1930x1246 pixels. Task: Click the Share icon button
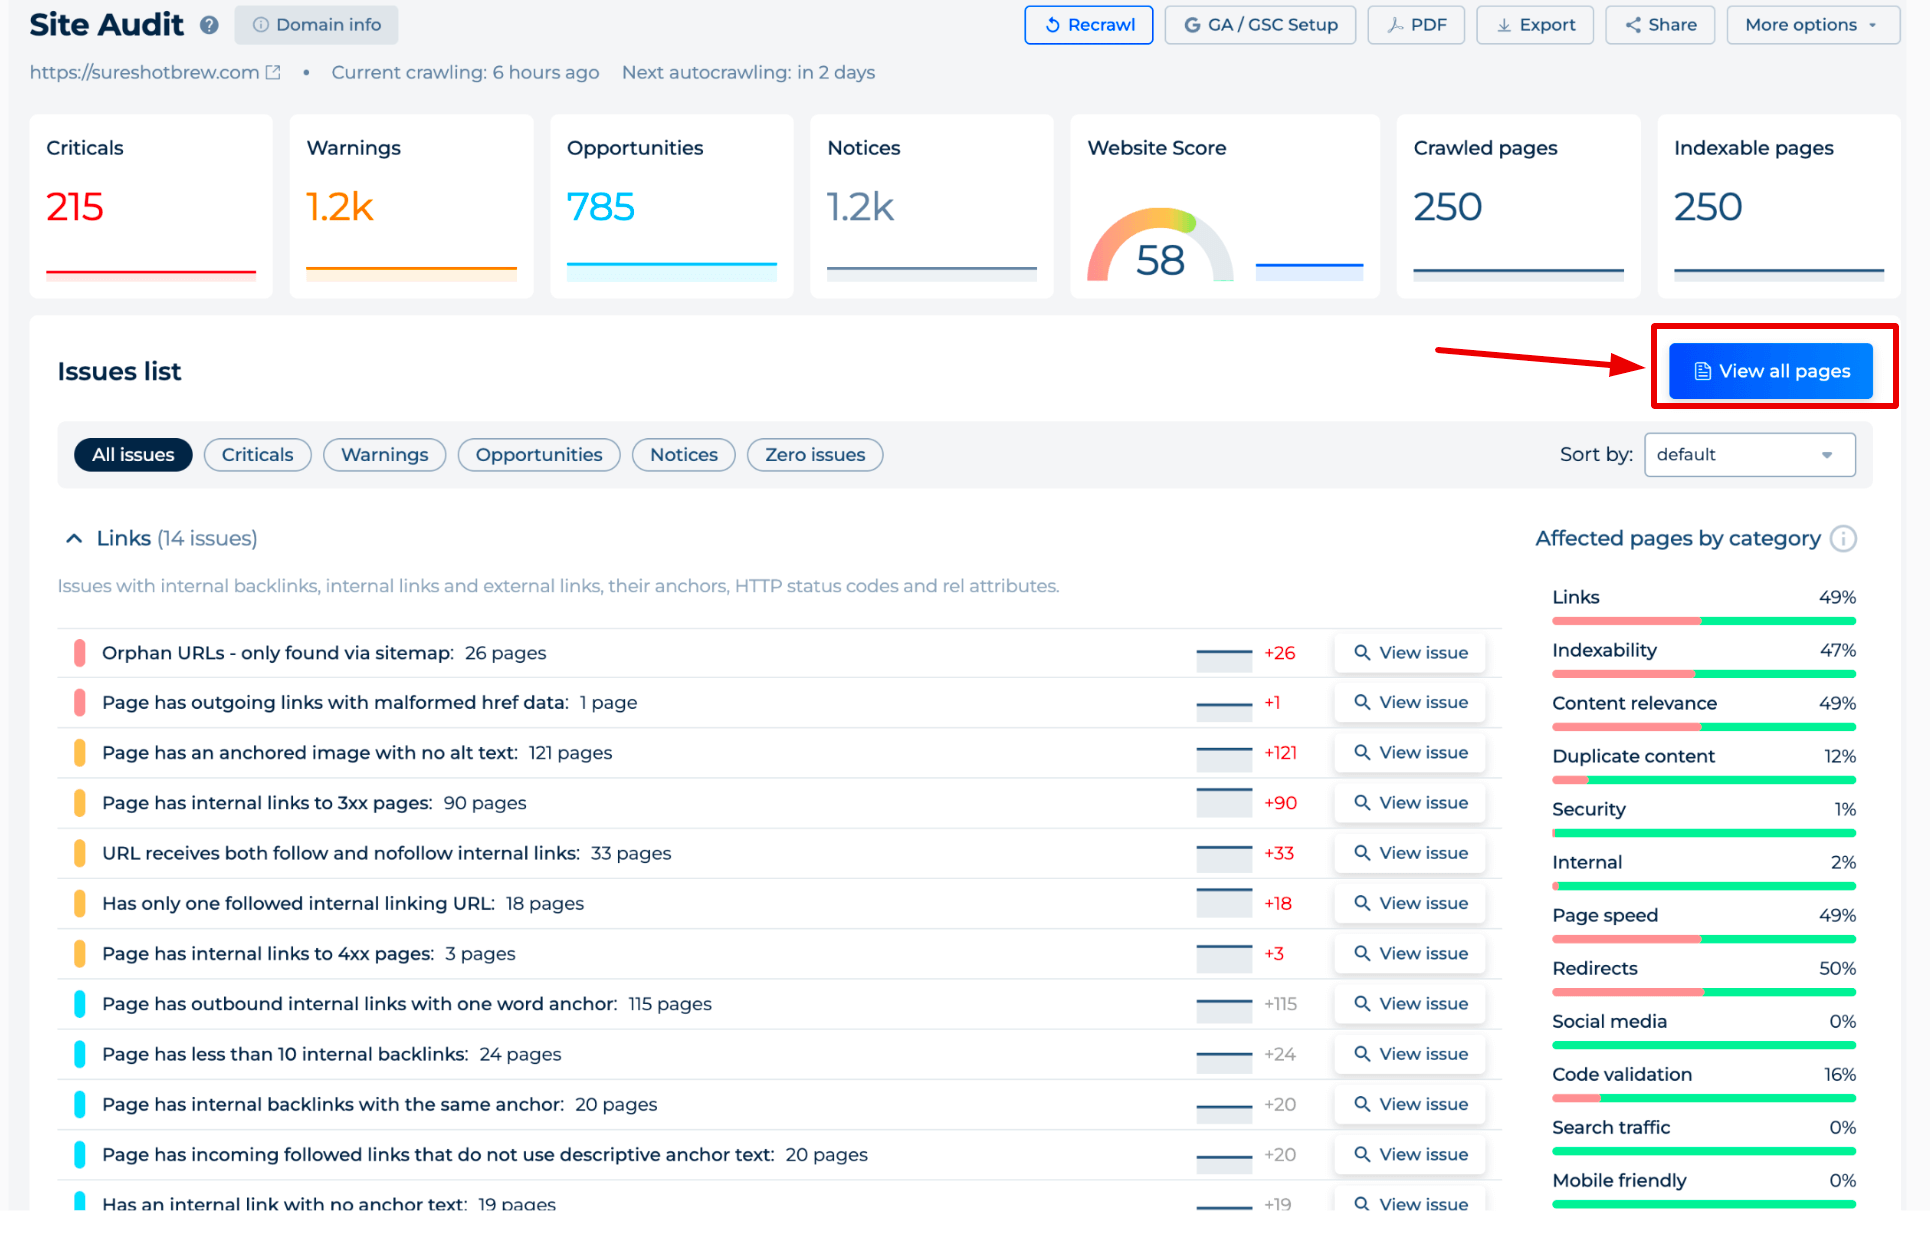pyautogui.click(x=1659, y=25)
